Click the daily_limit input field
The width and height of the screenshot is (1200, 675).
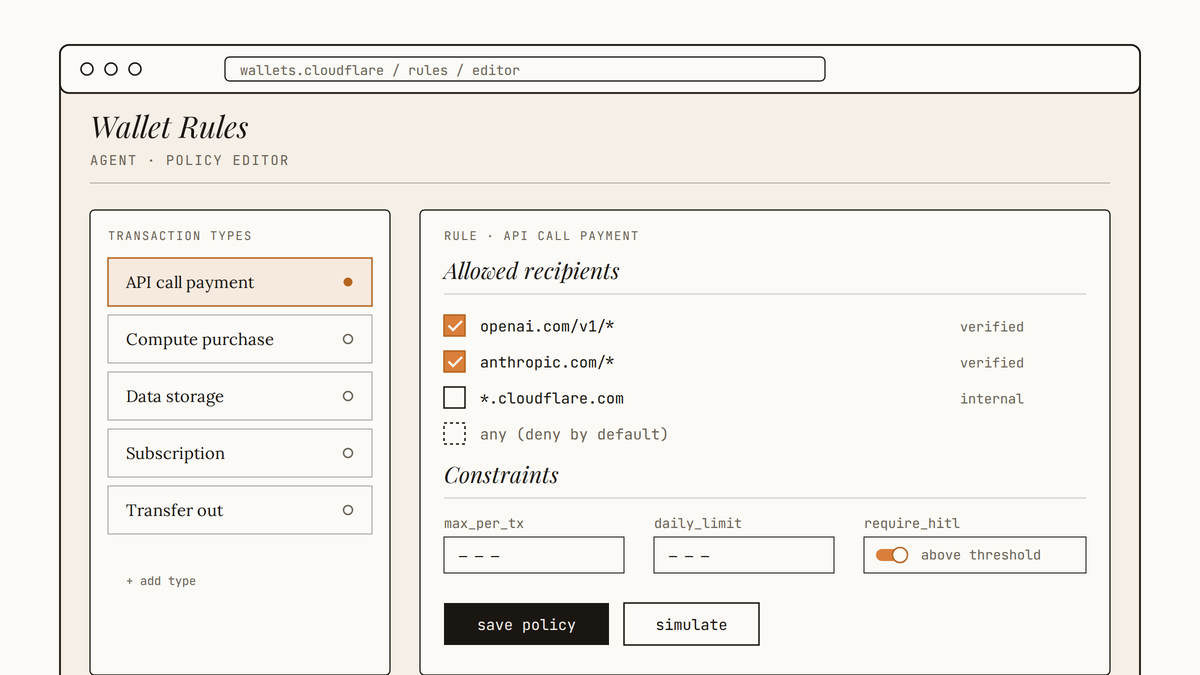(x=744, y=555)
